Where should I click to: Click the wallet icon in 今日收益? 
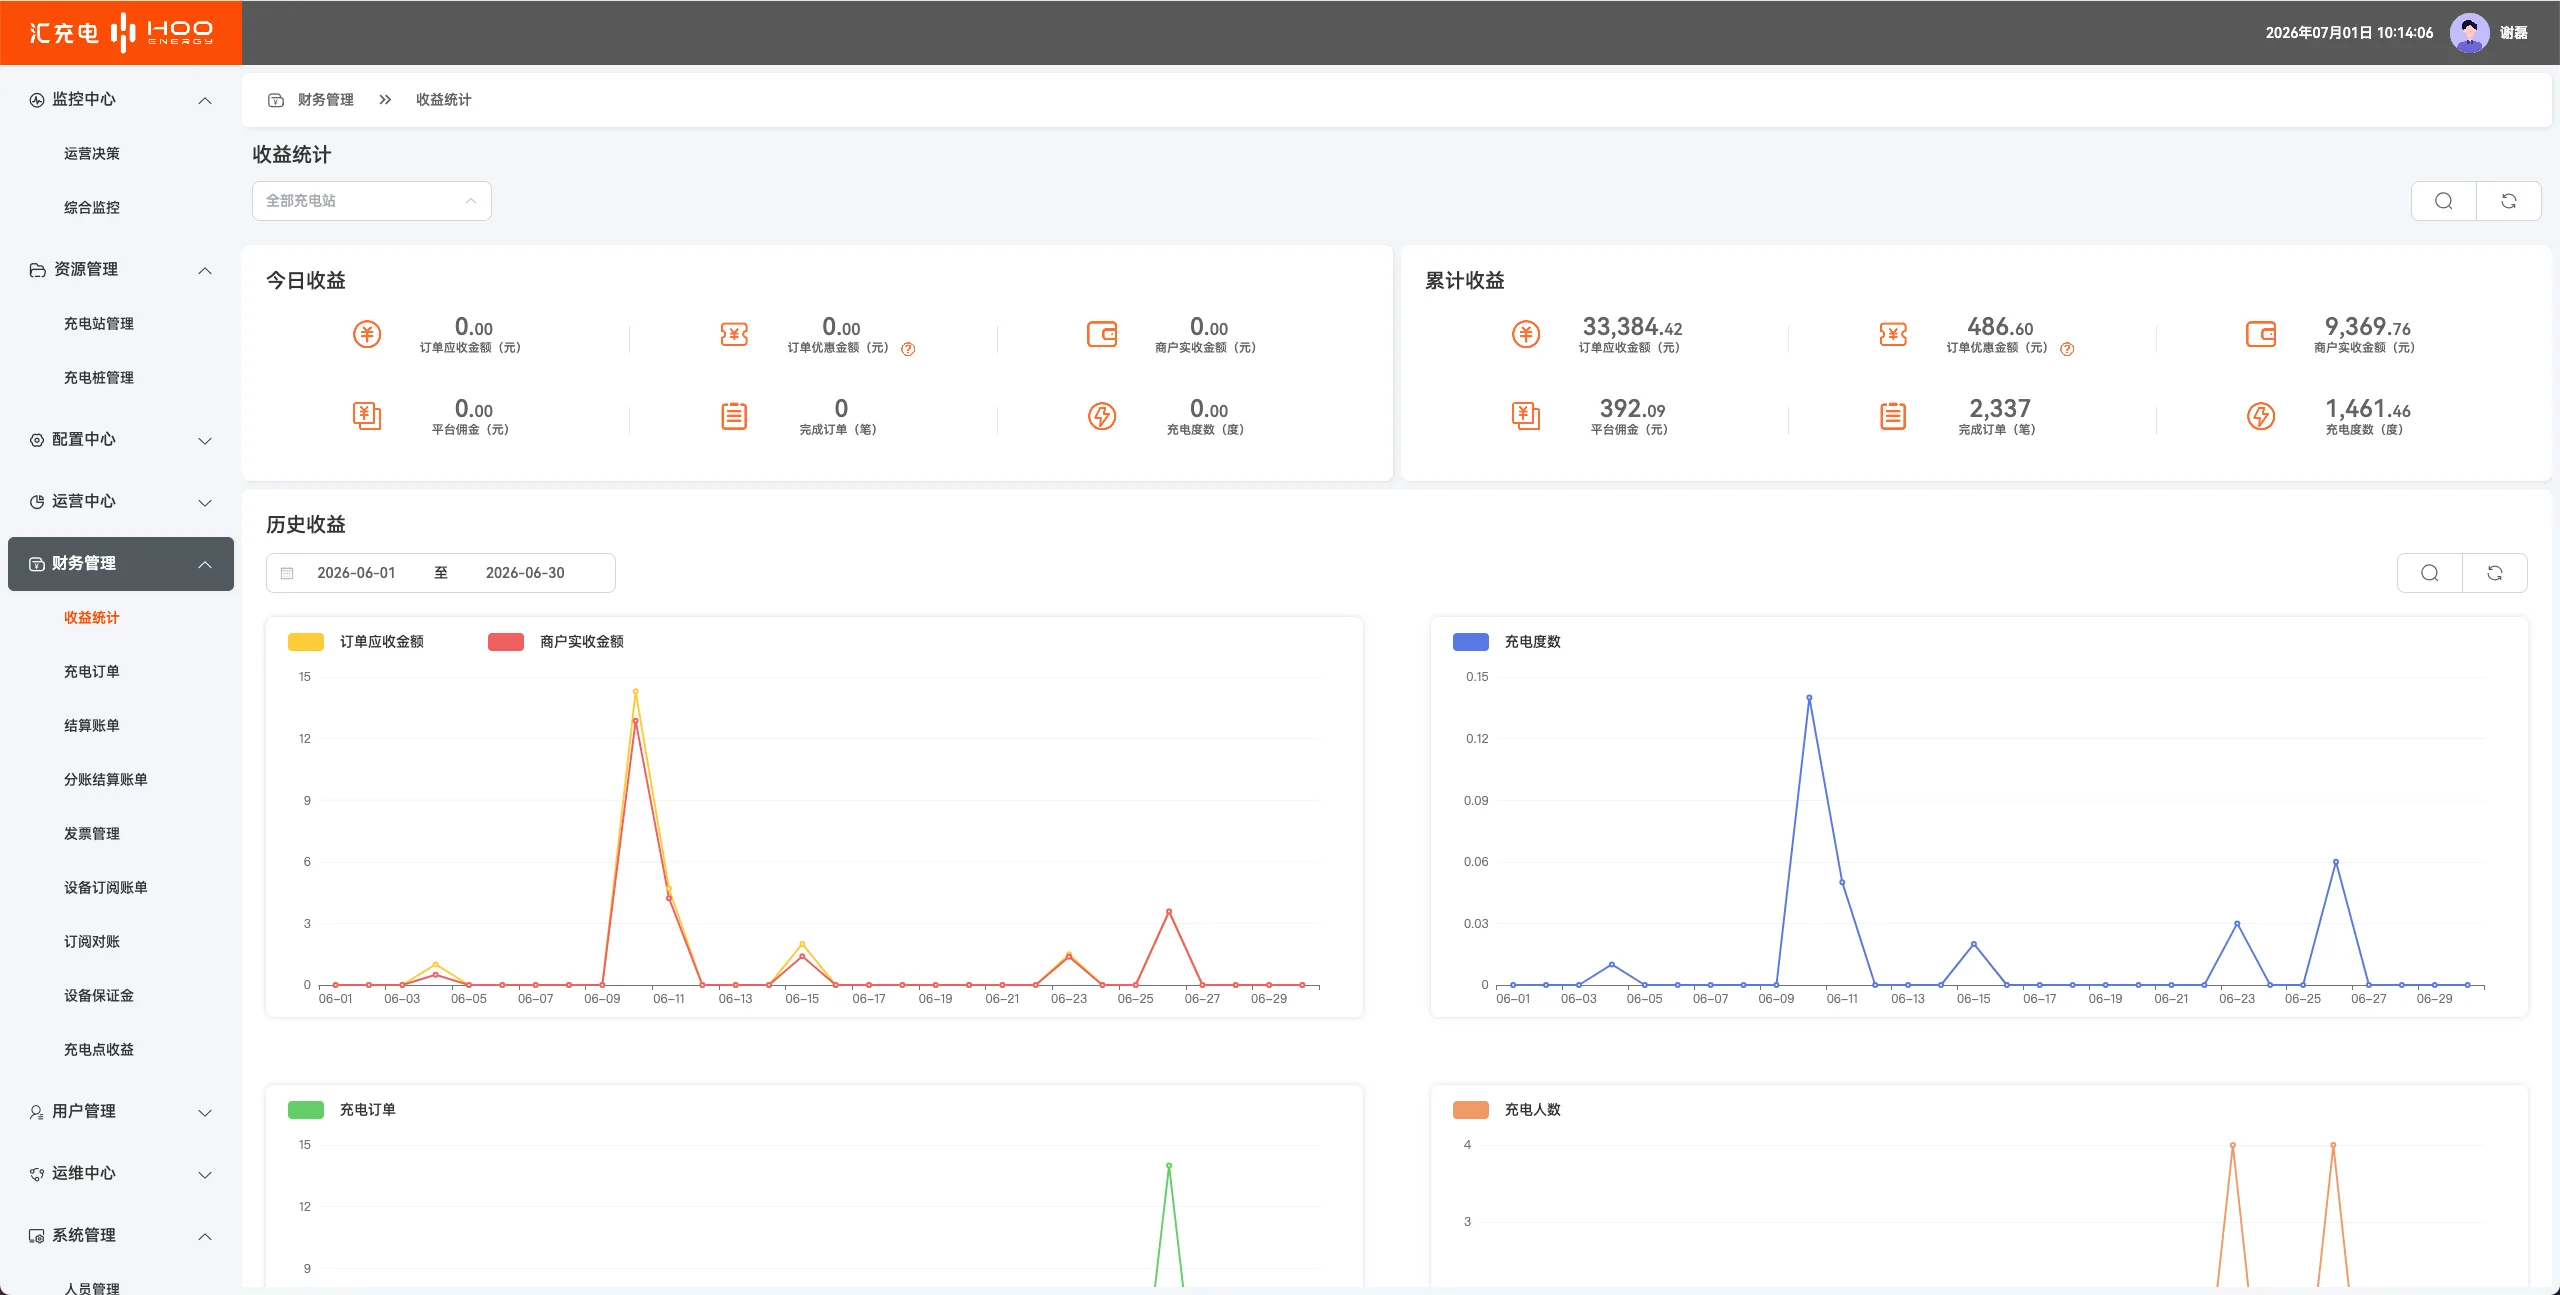(x=1102, y=334)
